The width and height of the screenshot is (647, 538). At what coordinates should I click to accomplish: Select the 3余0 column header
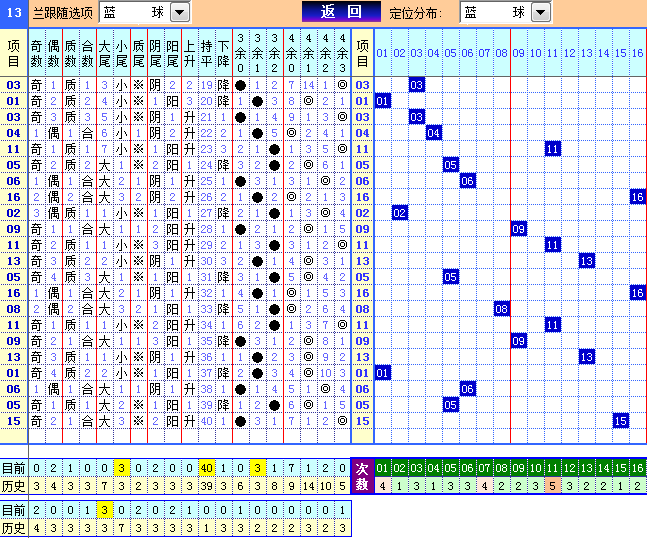[x=241, y=53]
